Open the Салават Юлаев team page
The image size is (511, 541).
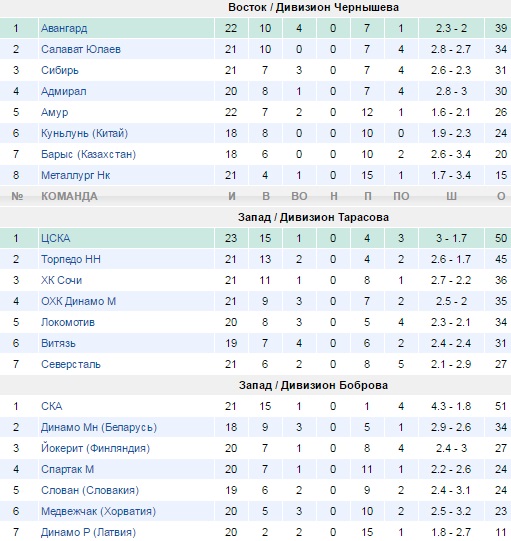(x=81, y=49)
